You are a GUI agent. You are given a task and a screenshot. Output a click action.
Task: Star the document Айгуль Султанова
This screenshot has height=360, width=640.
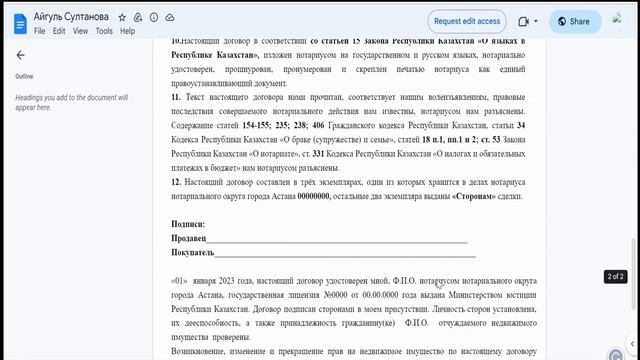pyautogui.click(x=122, y=17)
